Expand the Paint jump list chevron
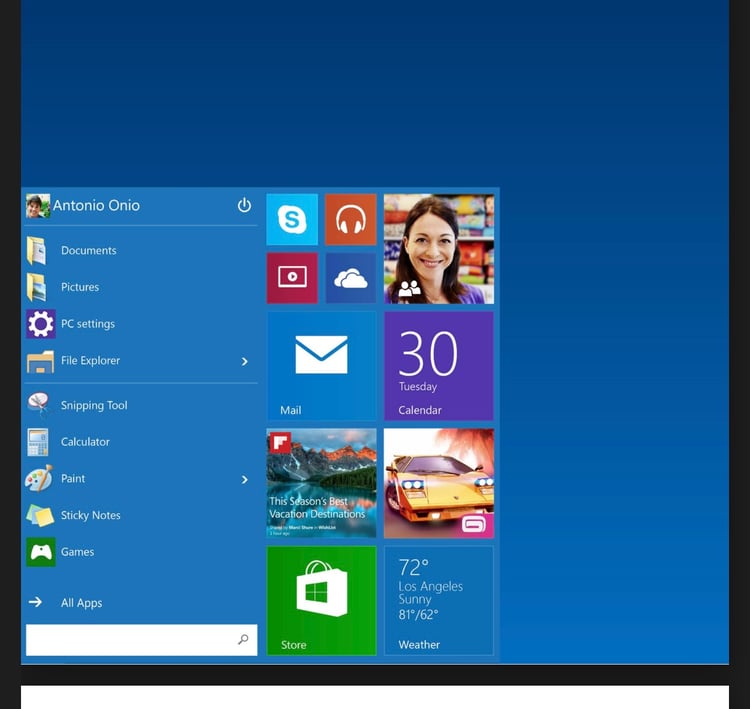Viewport: 750px width, 709px height. click(x=244, y=479)
